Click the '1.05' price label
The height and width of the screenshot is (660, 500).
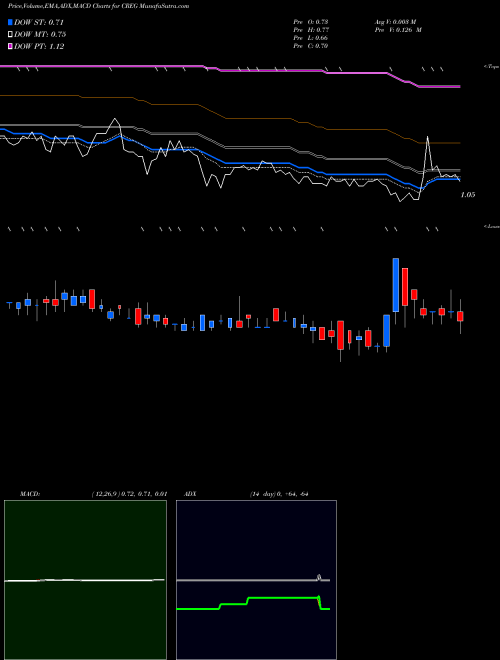click(468, 195)
